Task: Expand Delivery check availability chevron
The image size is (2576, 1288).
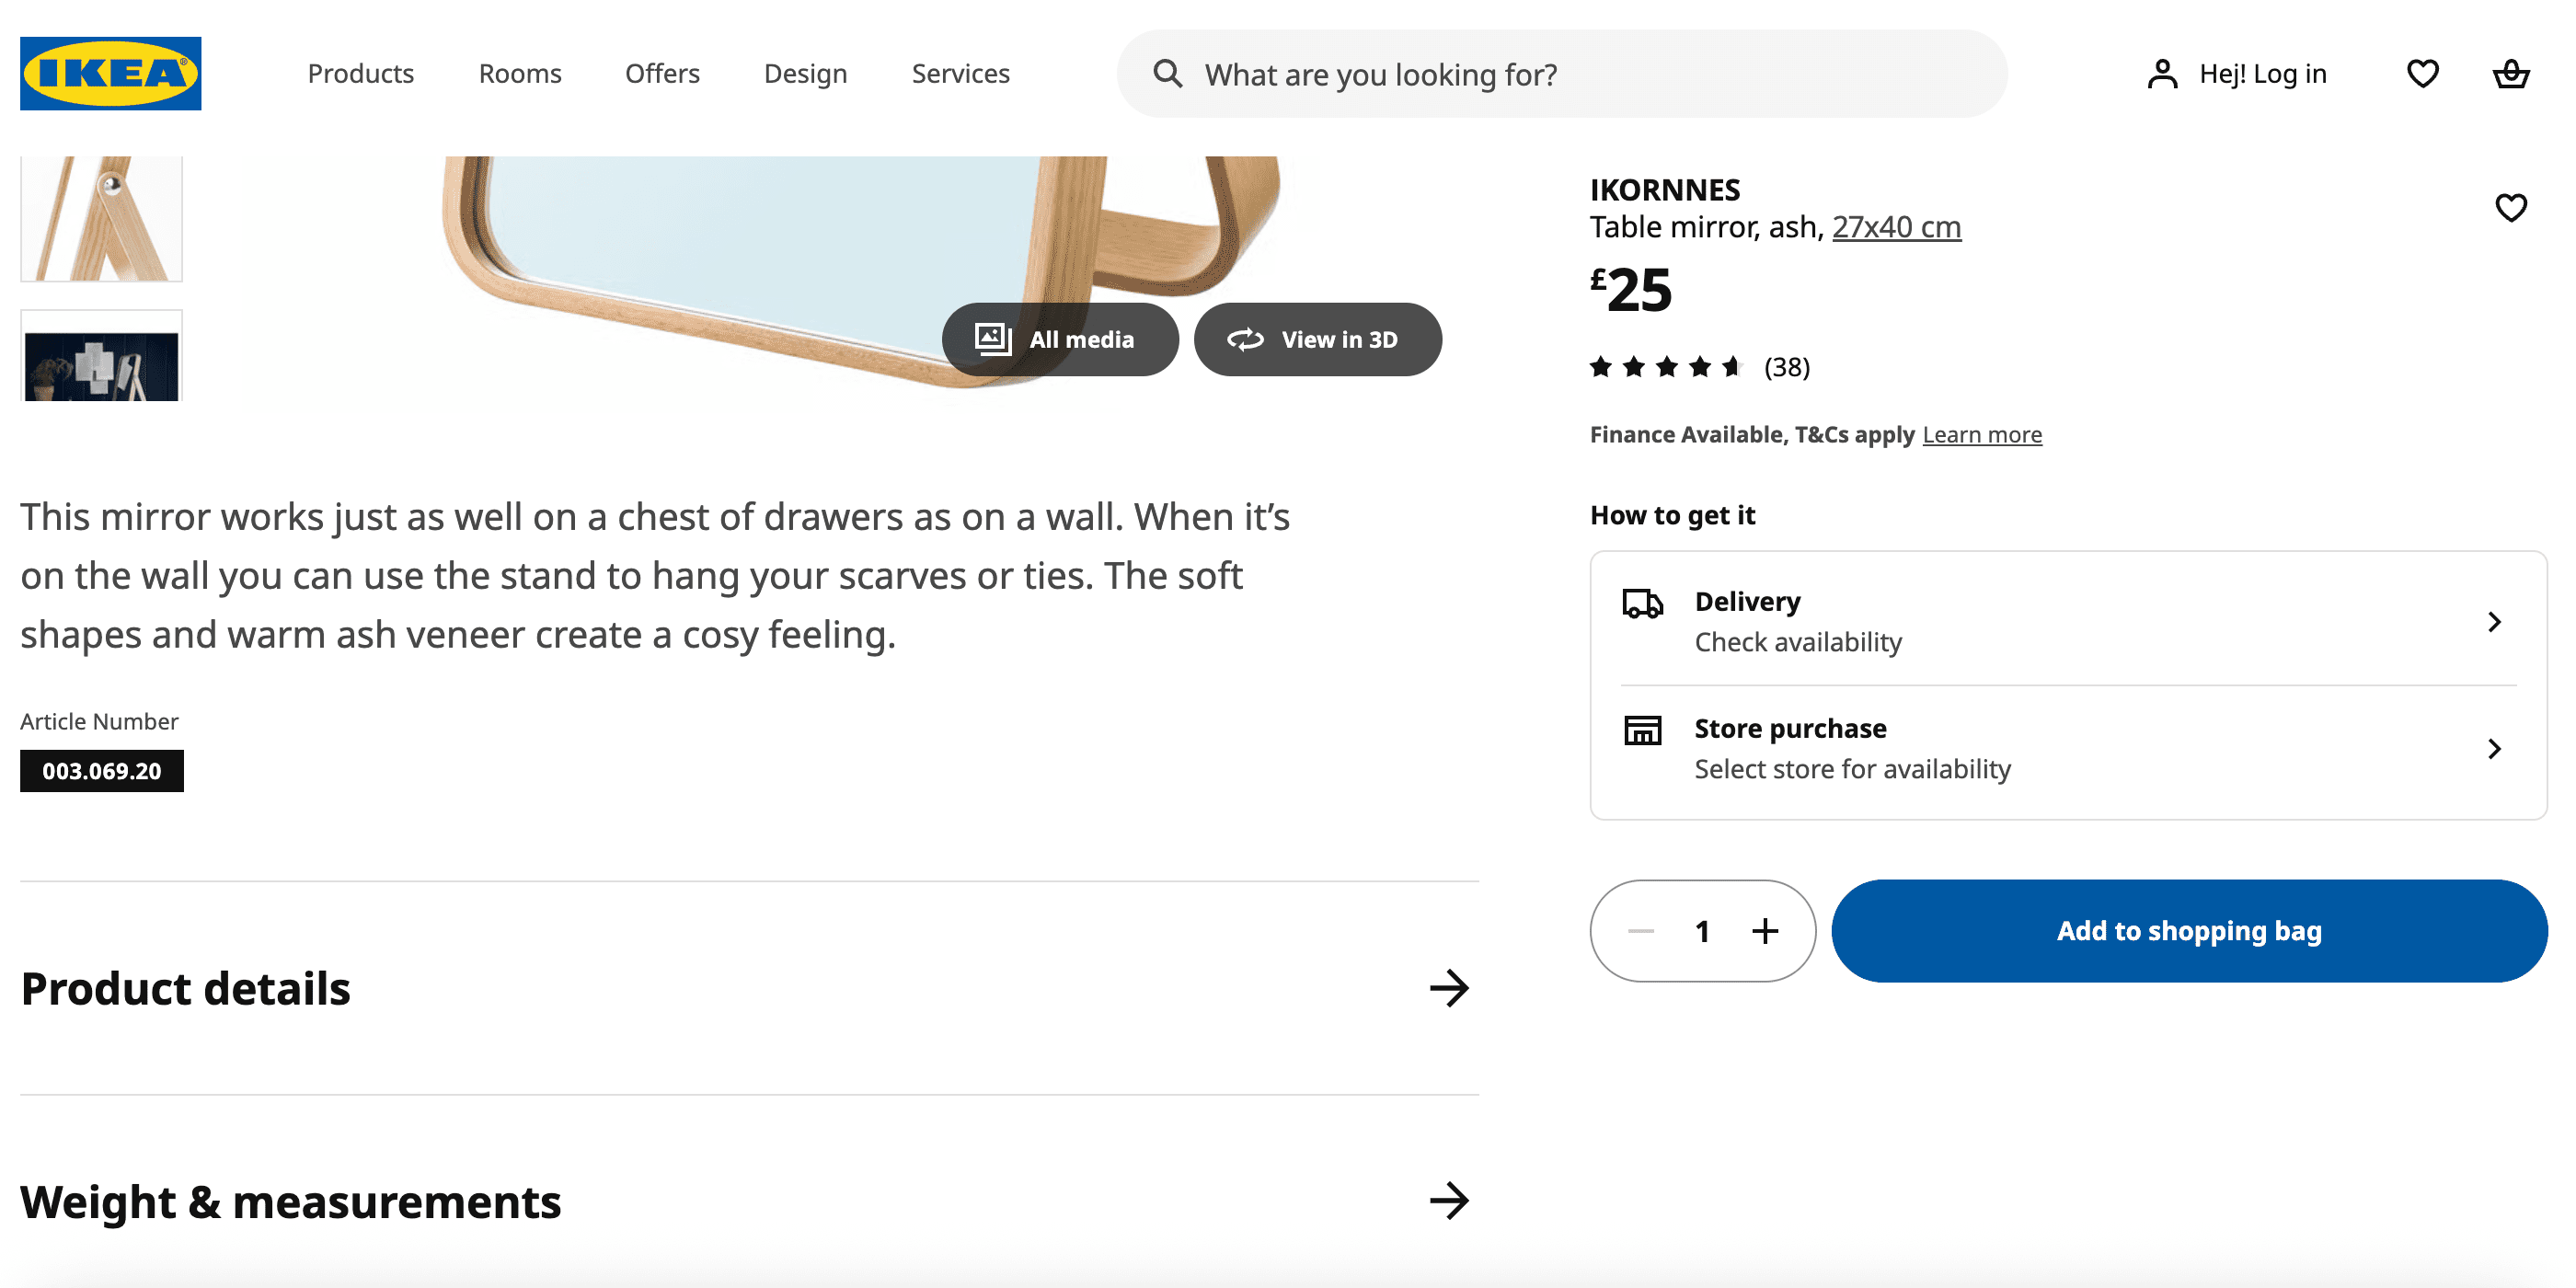Action: tap(2494, 621)
